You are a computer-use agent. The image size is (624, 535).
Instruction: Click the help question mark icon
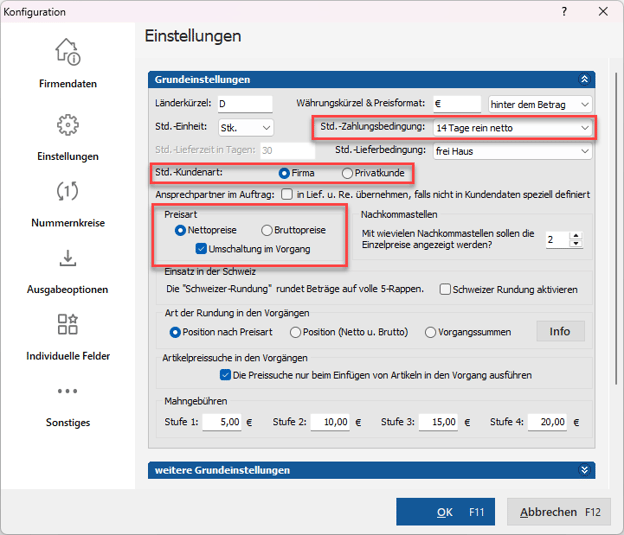[564, 12]
